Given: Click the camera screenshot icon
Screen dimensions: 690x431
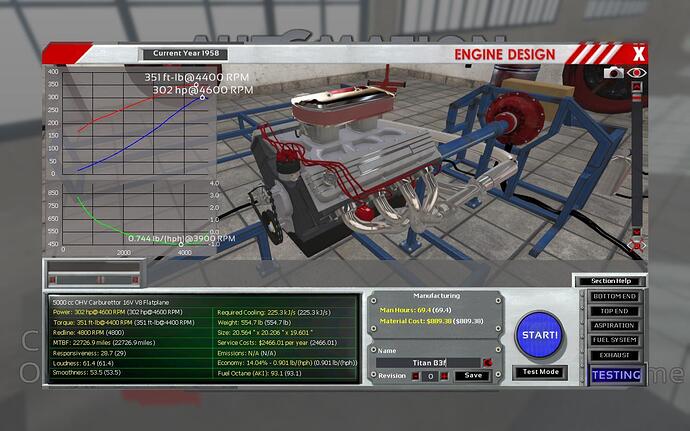Looking at the screenshot, I should (x=612, y=73).
